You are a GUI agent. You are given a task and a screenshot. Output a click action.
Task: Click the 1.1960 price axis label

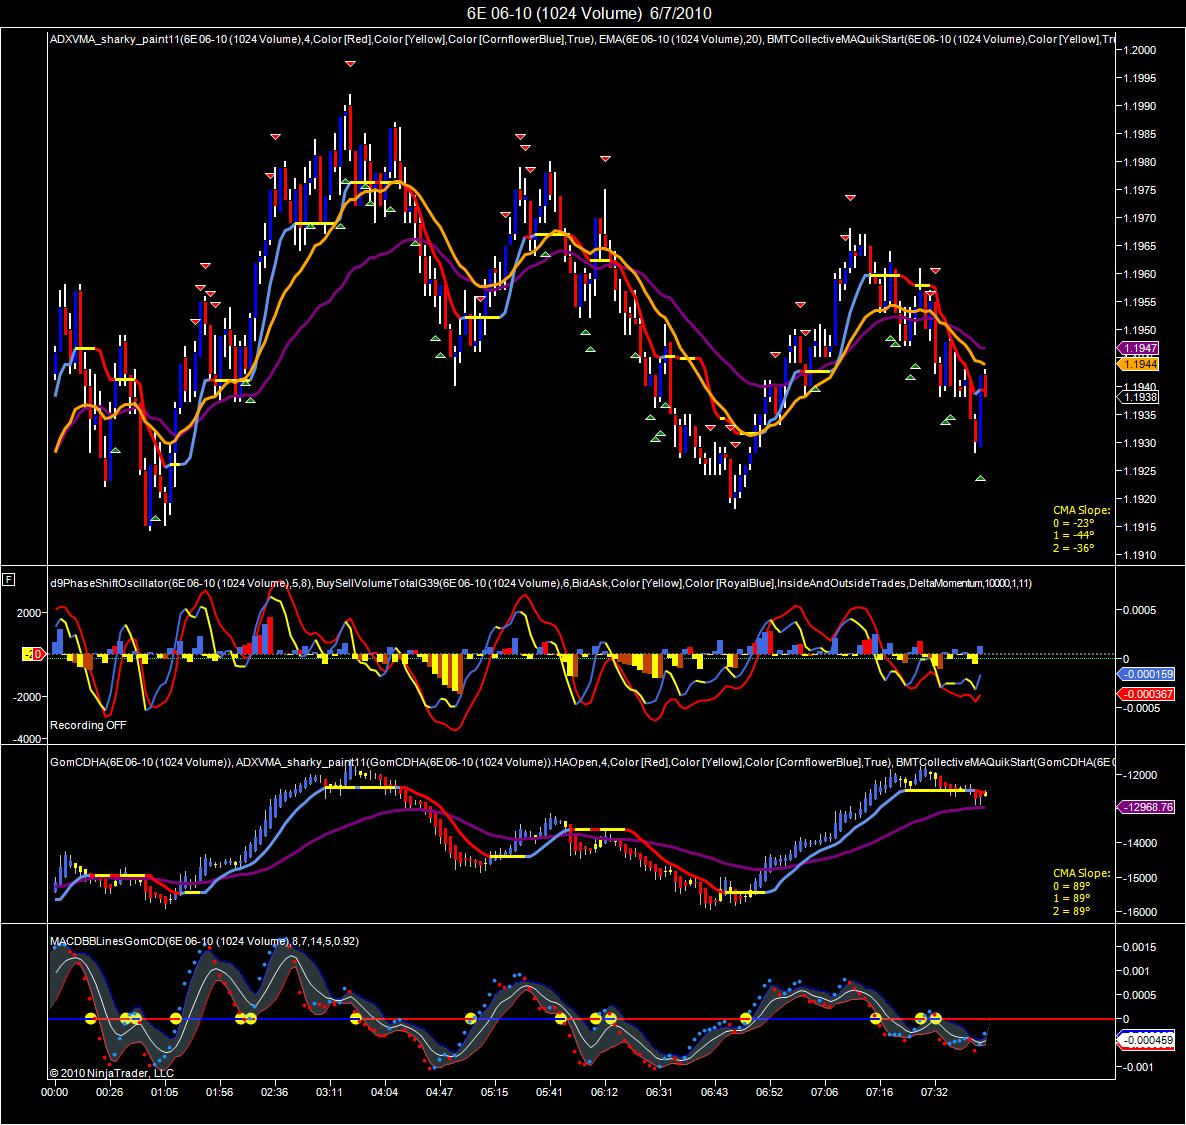1140,274
